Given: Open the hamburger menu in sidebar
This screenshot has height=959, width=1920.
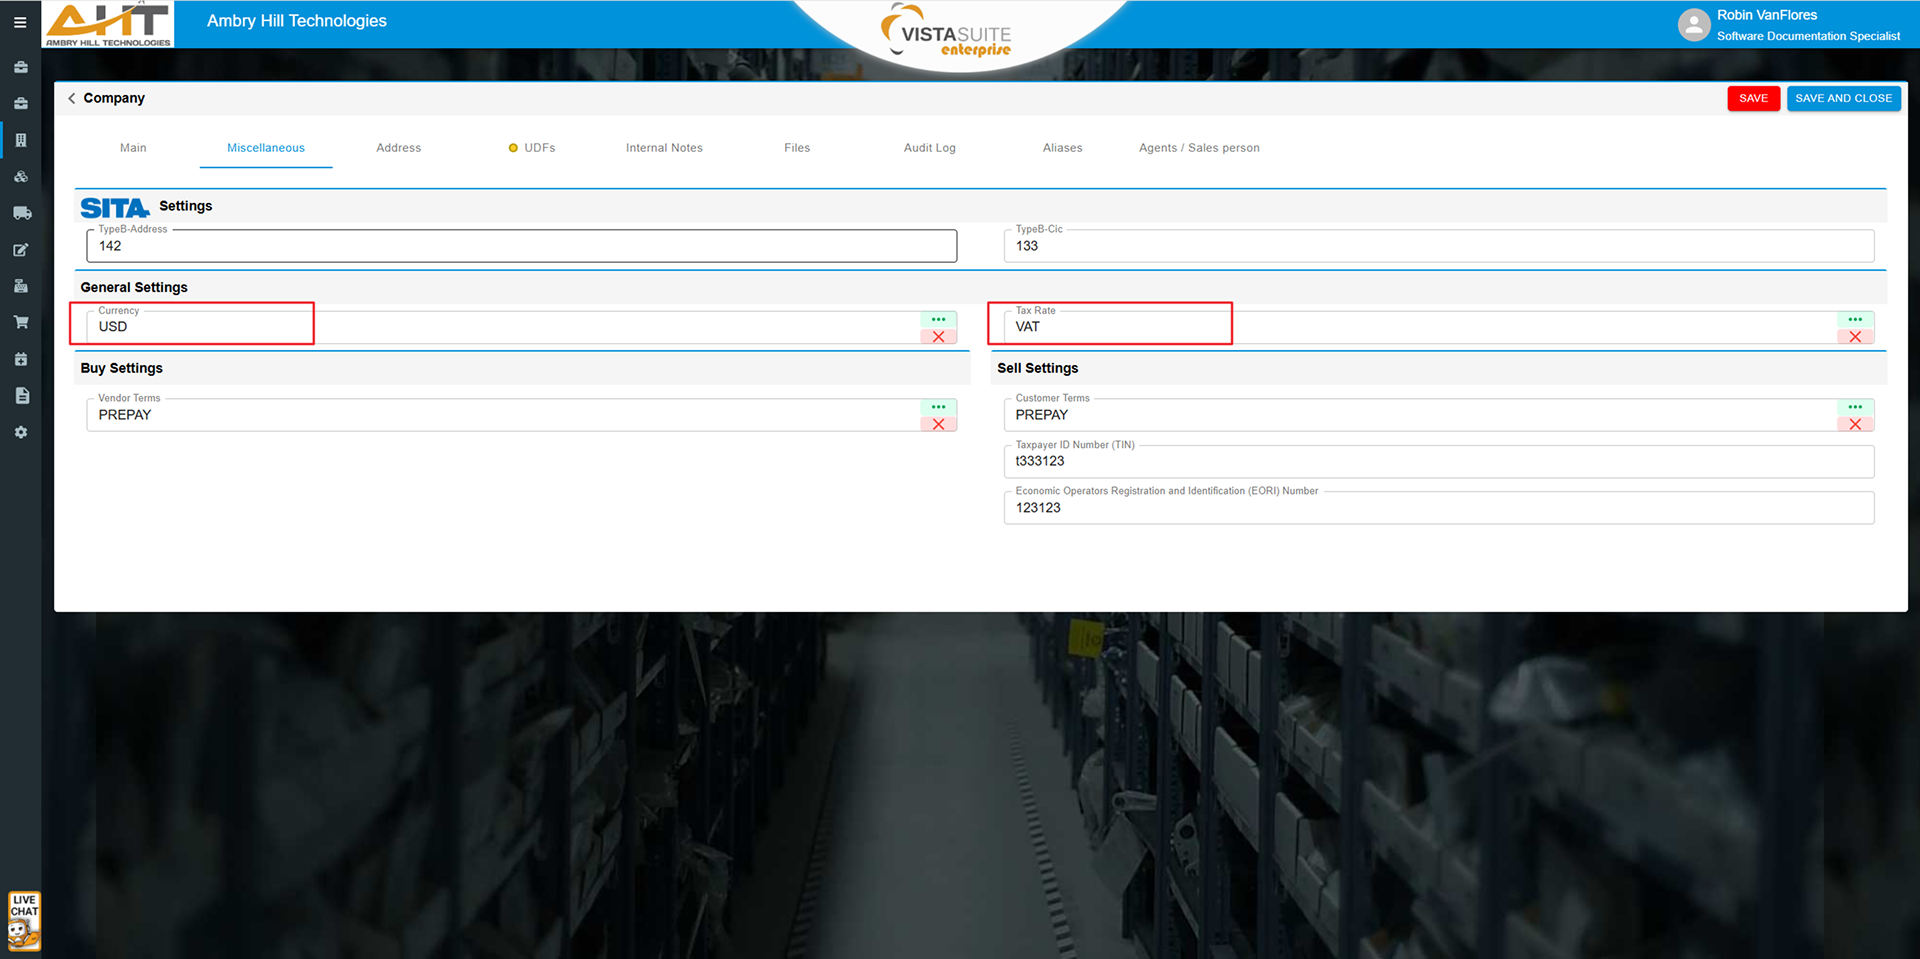Looking at the screenshot, I should [x=20, y=22].
